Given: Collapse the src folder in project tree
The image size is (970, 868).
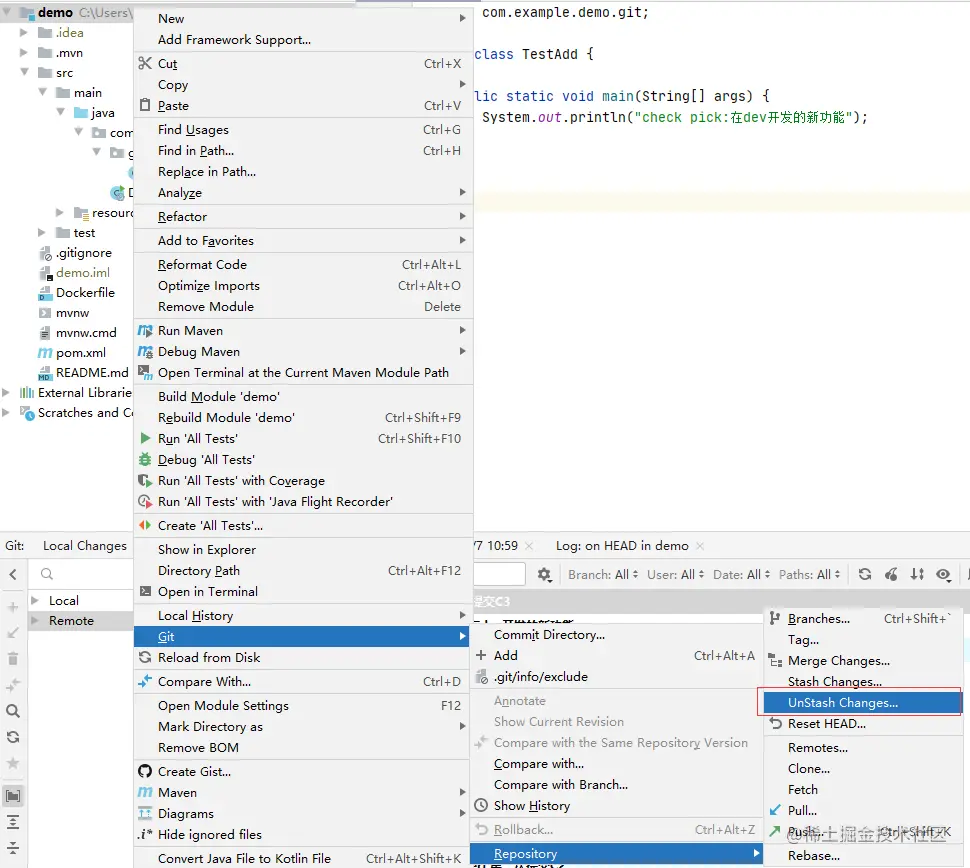Looking at the screenshot, I should click(24, 72).
